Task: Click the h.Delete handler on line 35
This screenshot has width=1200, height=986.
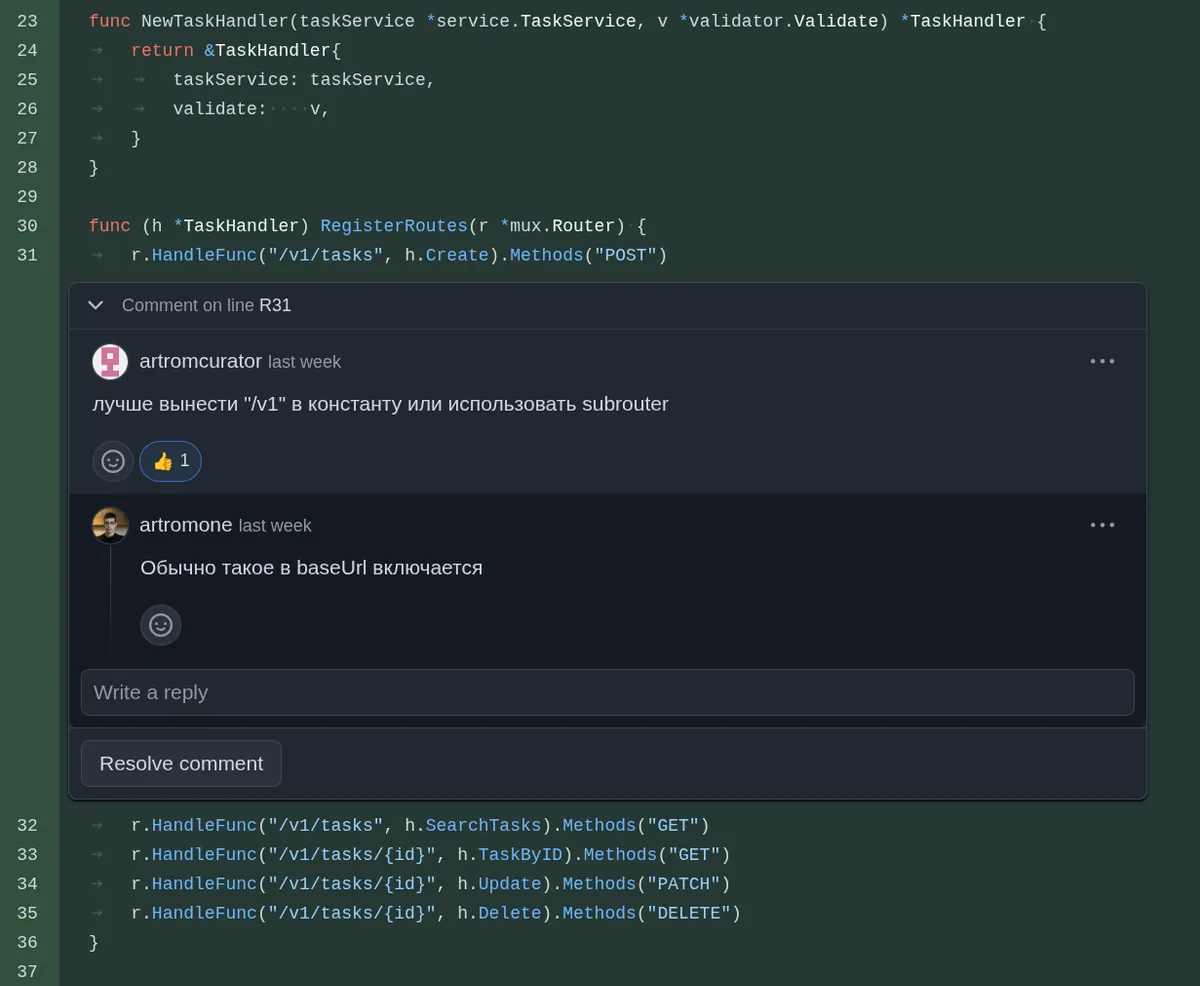Action: 499,913
